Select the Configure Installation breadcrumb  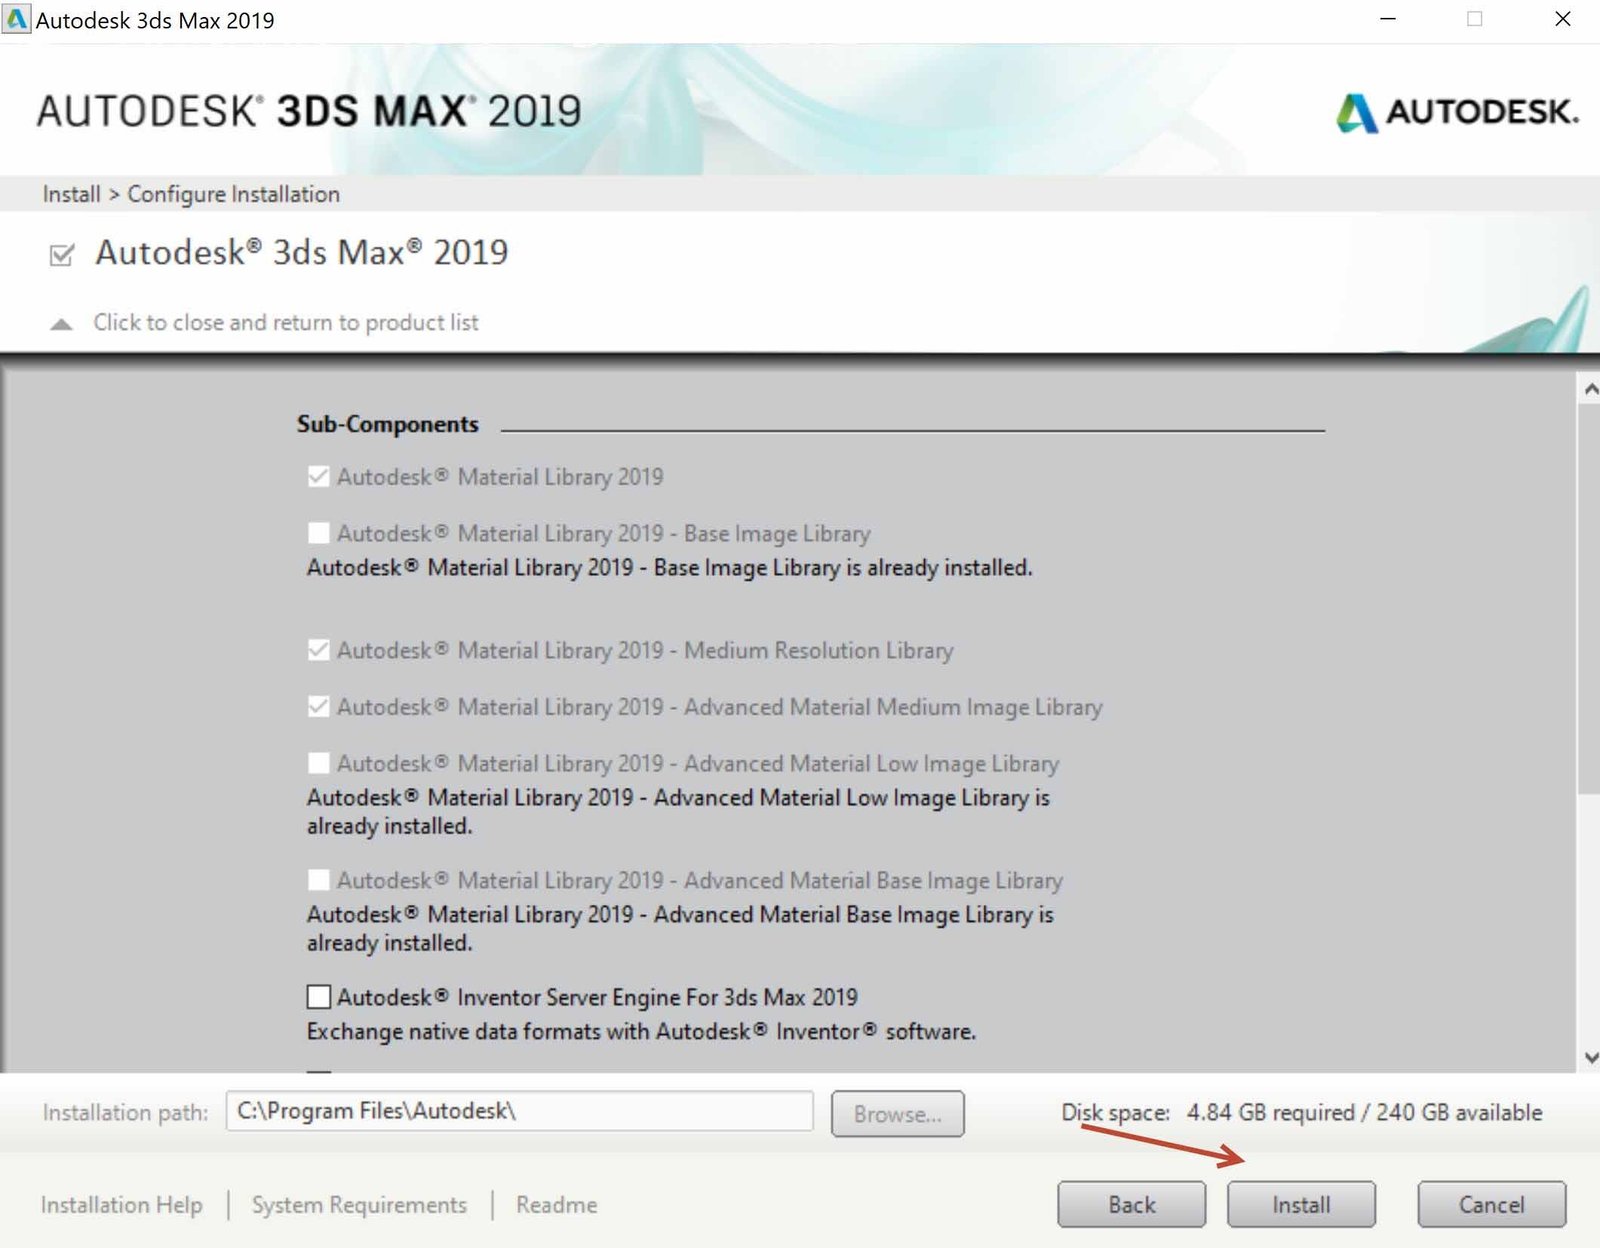click(x=233, y=194)
